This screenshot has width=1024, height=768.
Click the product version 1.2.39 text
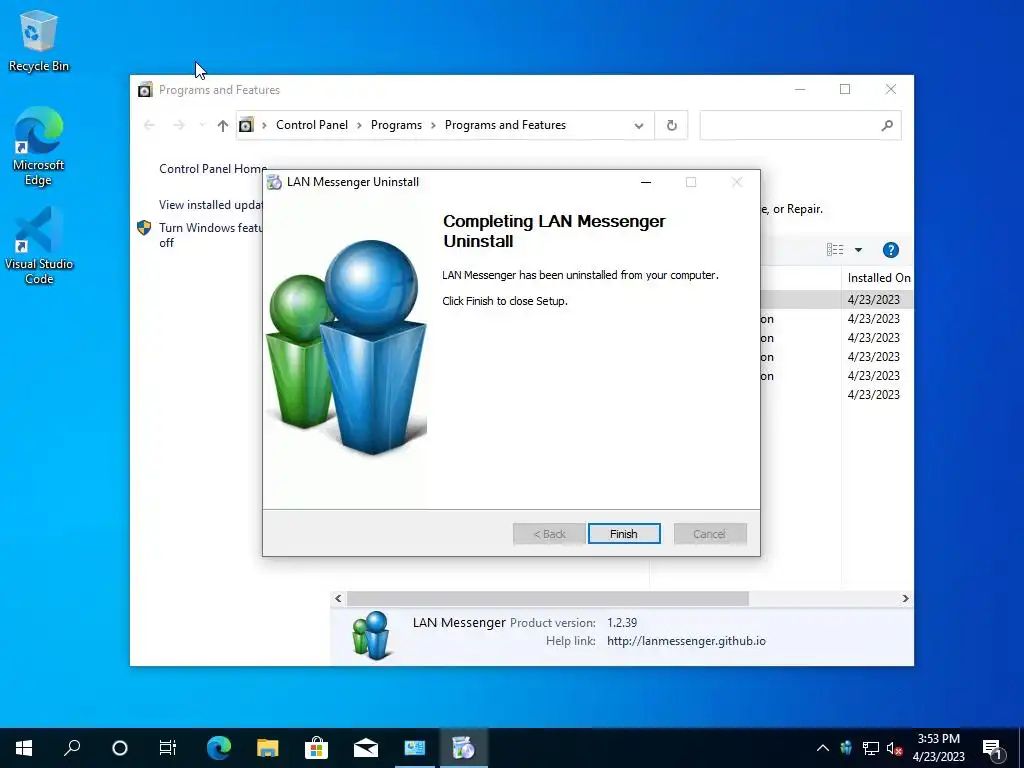(x=622, y=622)
